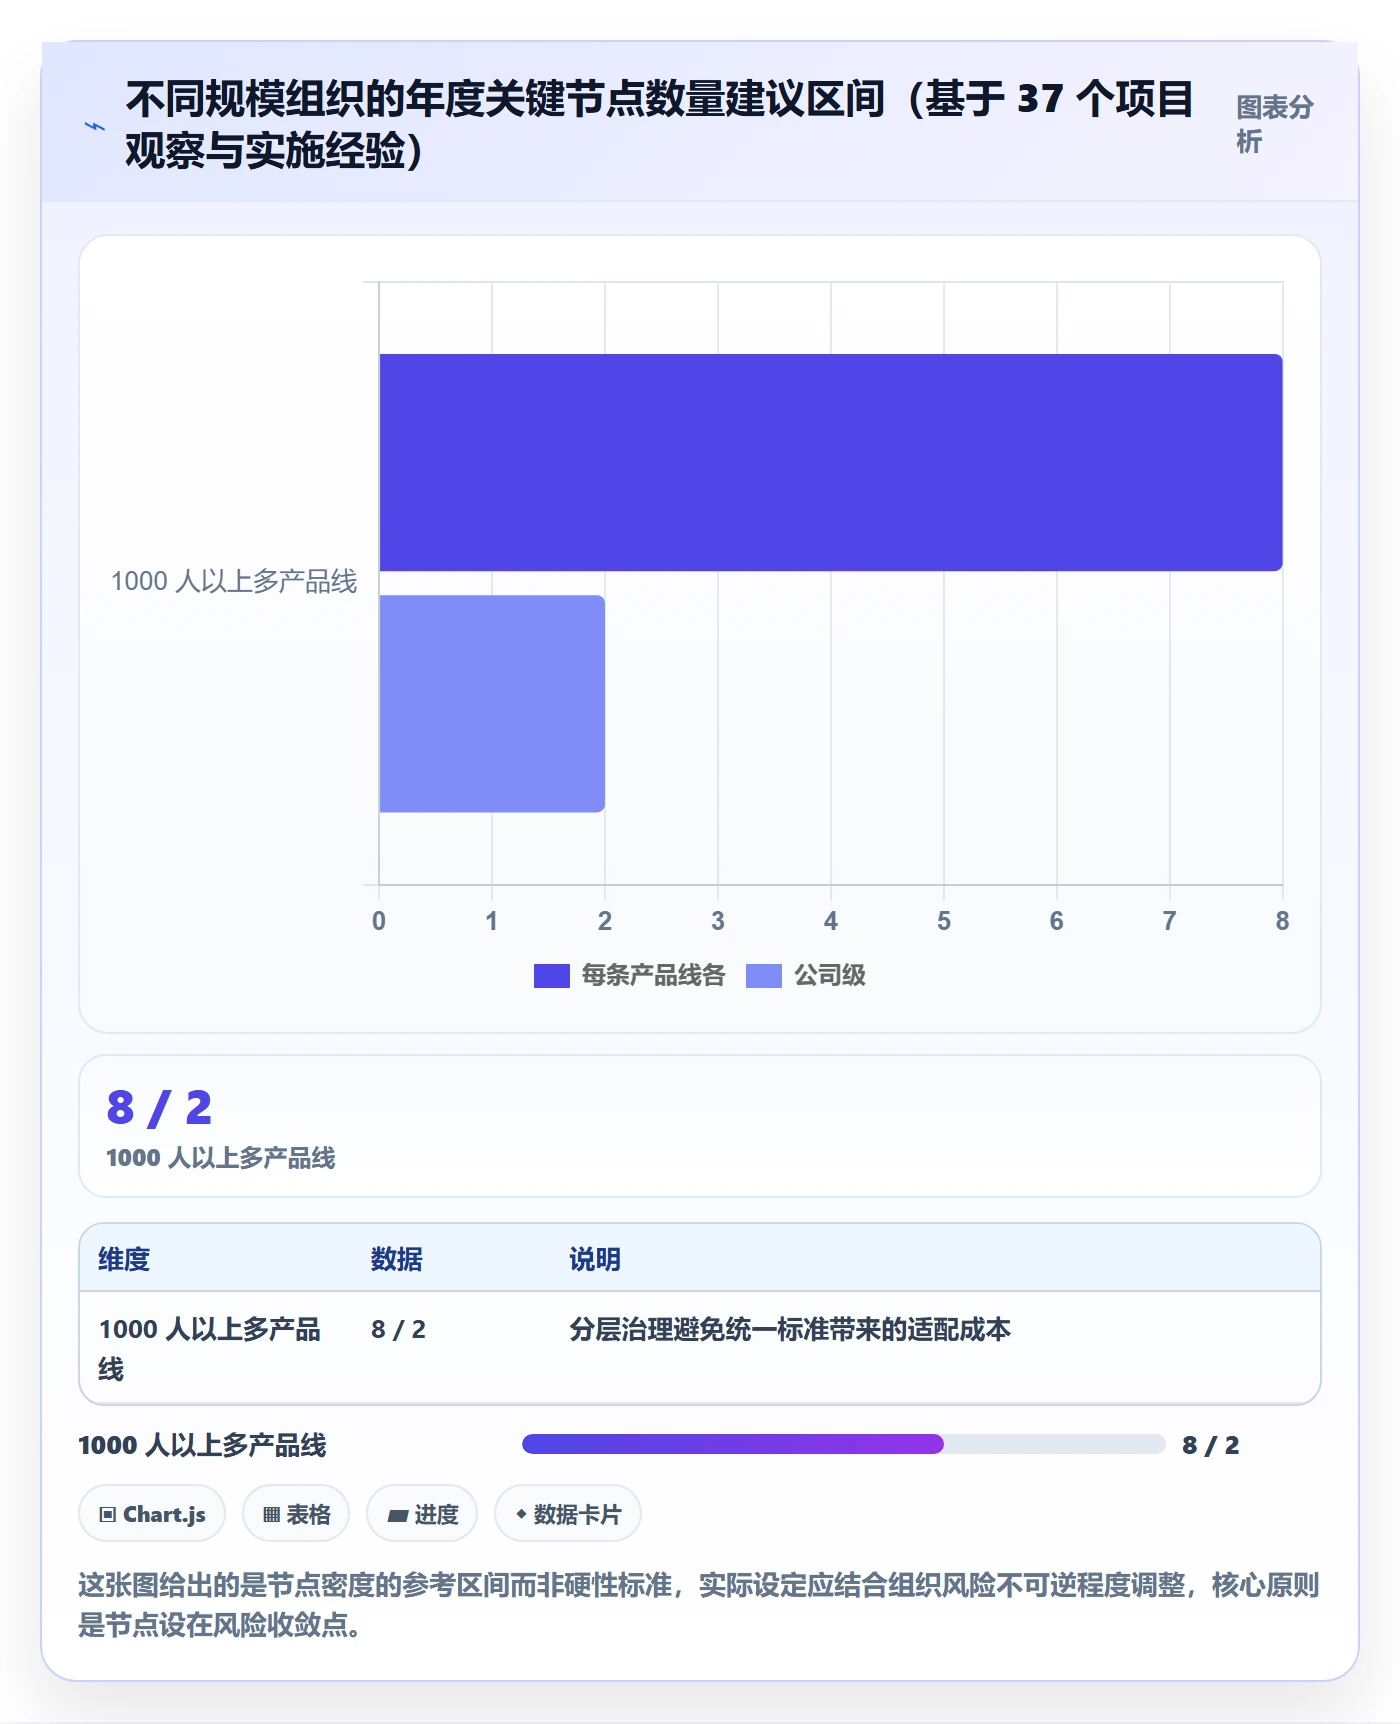Click the 8 / 2 table cell
The height and width of the screenshot is (1724, 1400).
coord(398,1329)
